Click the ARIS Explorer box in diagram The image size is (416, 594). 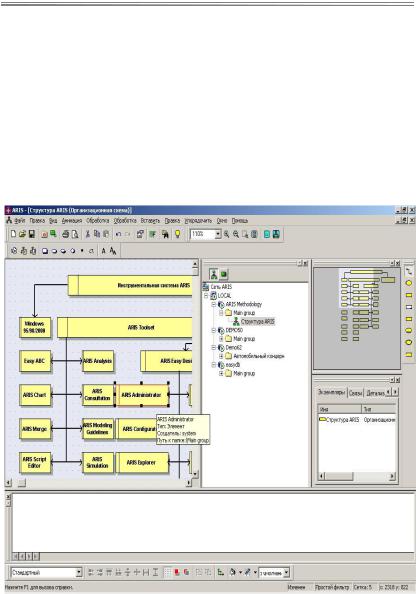142,462
